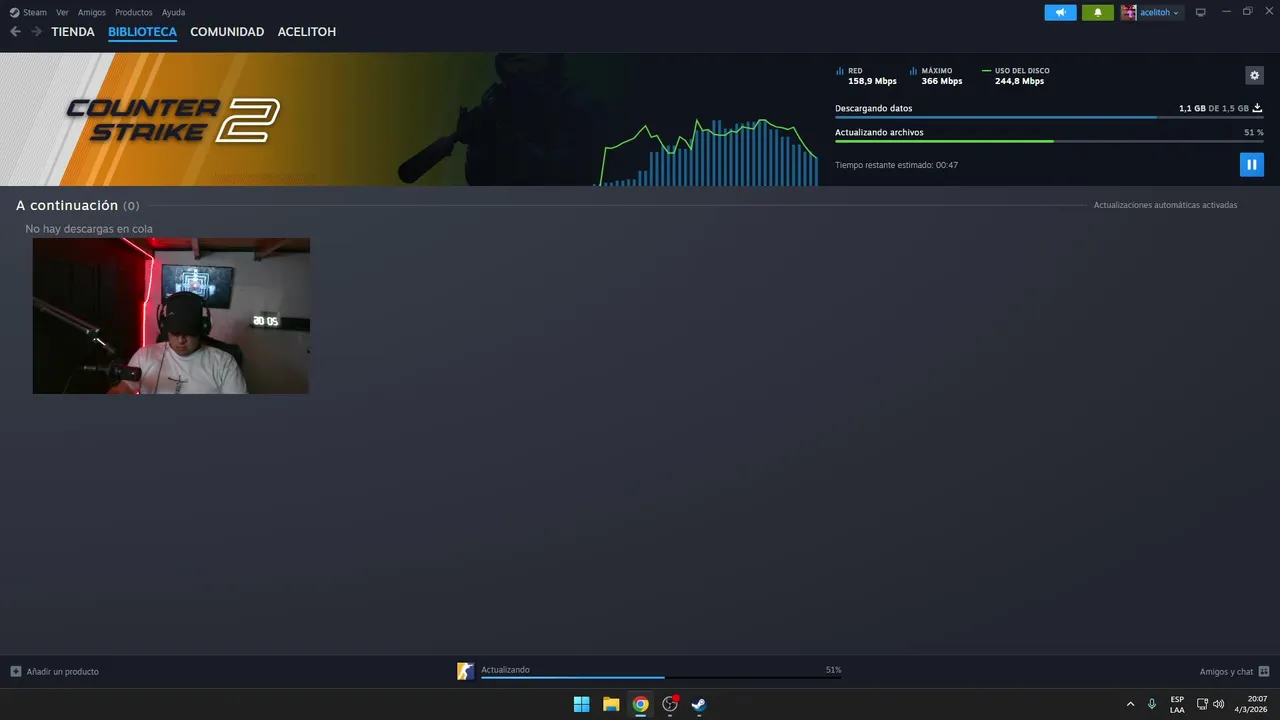
Task: Open the Windows Start menu
Action: point(581,704)
